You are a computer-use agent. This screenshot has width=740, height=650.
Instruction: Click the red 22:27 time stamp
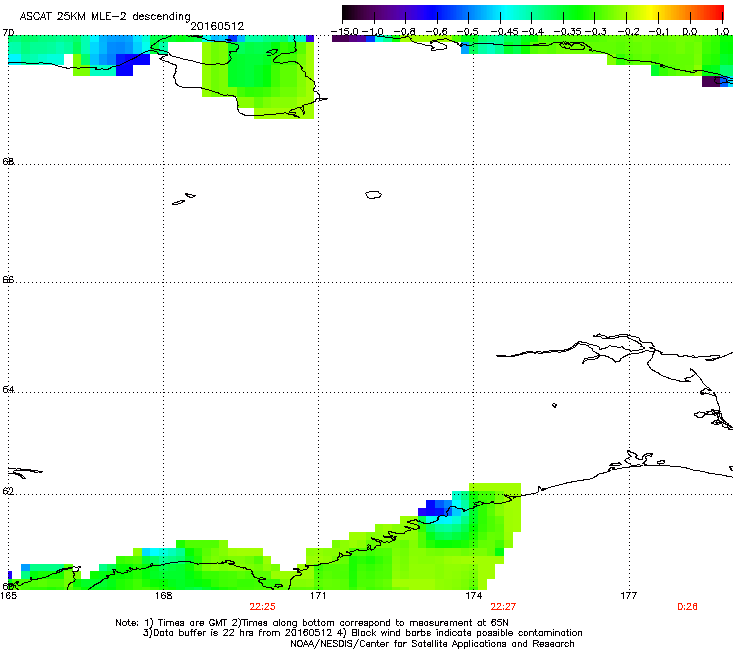click(503, 607)
